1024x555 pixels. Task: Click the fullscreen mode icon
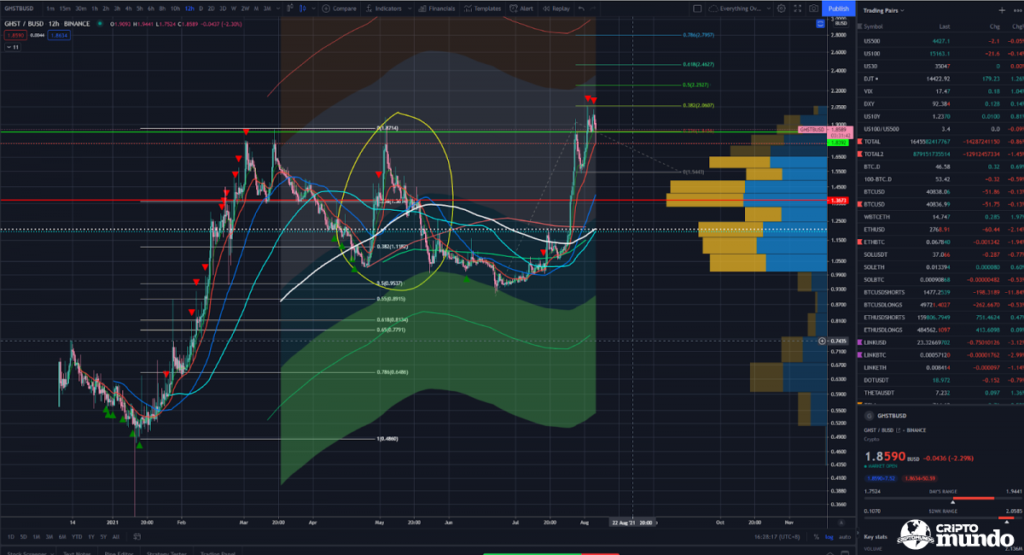click(797, 8)
